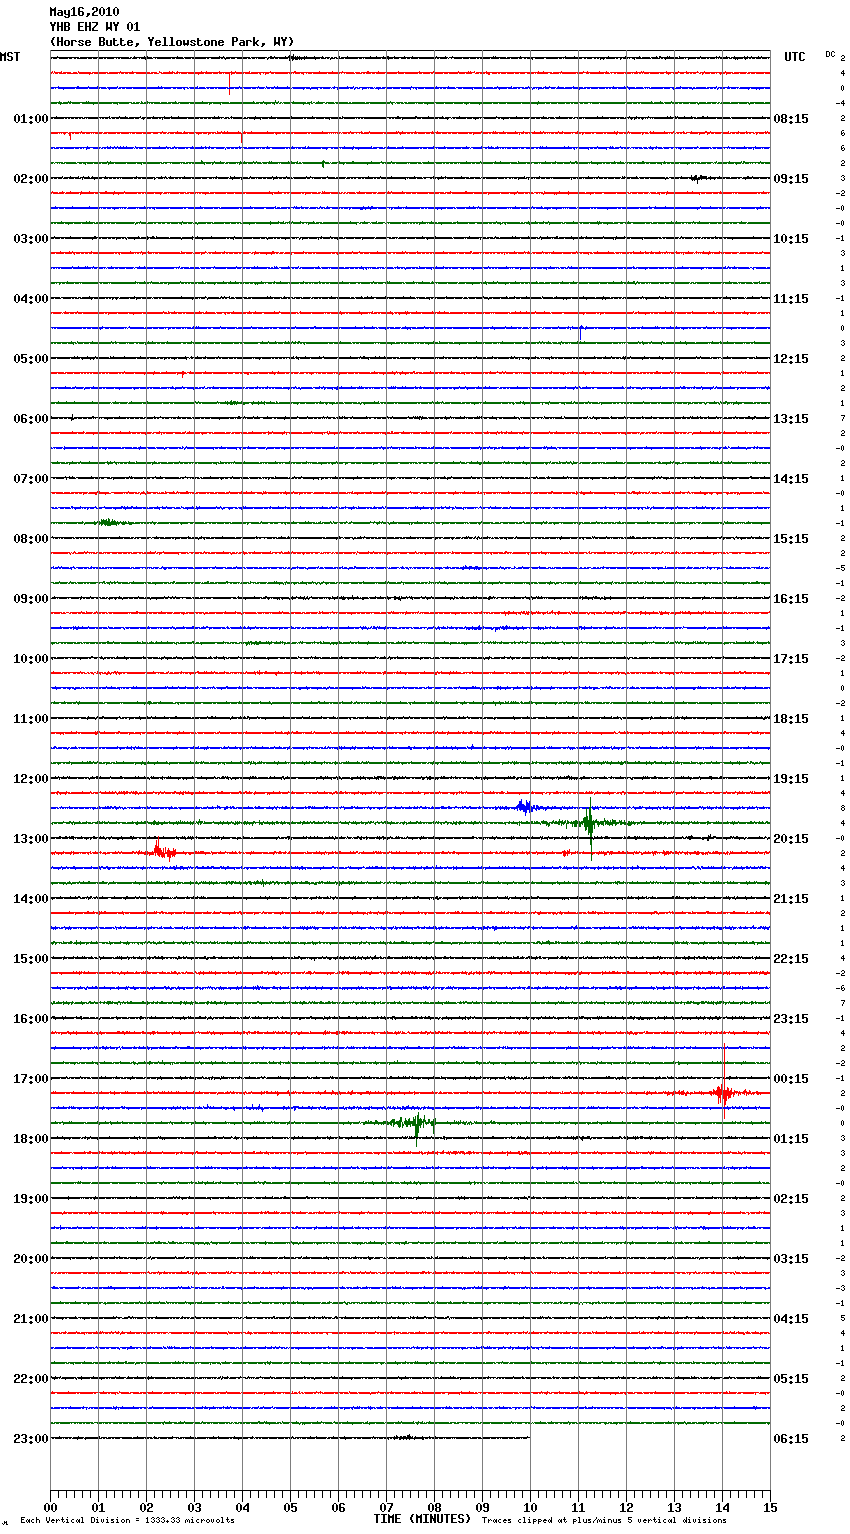Click the minute 15 axis tick label

tap(770, 1508)
